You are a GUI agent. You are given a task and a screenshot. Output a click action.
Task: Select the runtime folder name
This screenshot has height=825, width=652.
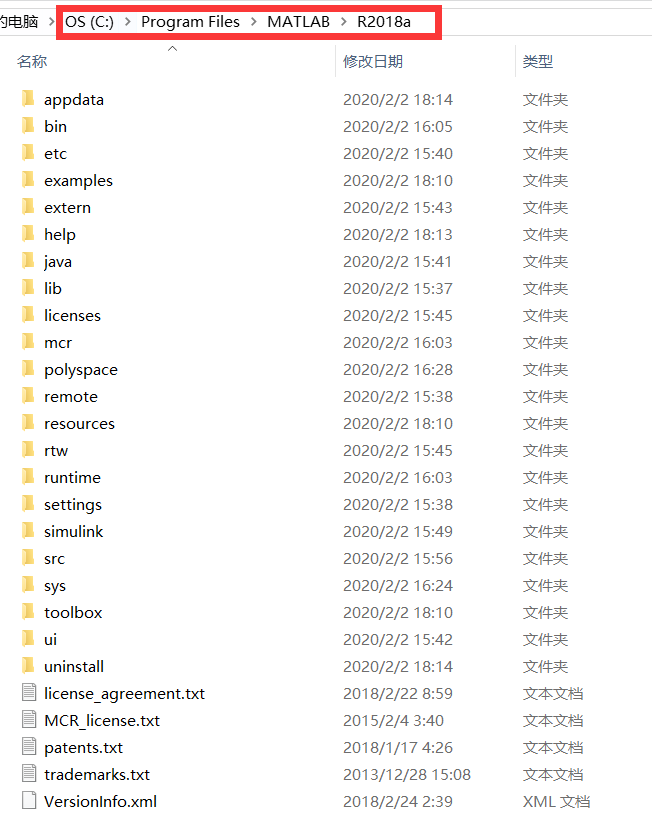click(x=72, y=478)
